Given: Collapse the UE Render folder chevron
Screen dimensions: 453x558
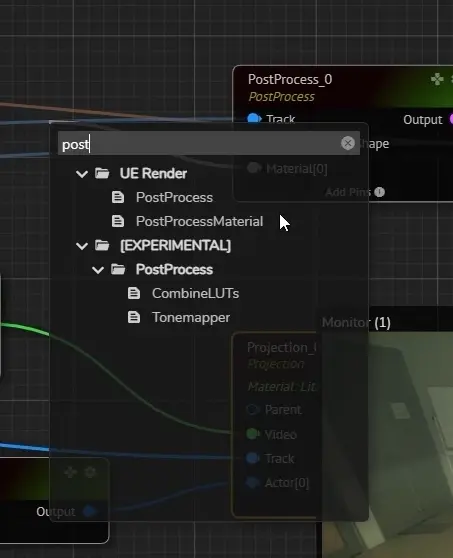Looking at the screenshot, I should (82, 174).
